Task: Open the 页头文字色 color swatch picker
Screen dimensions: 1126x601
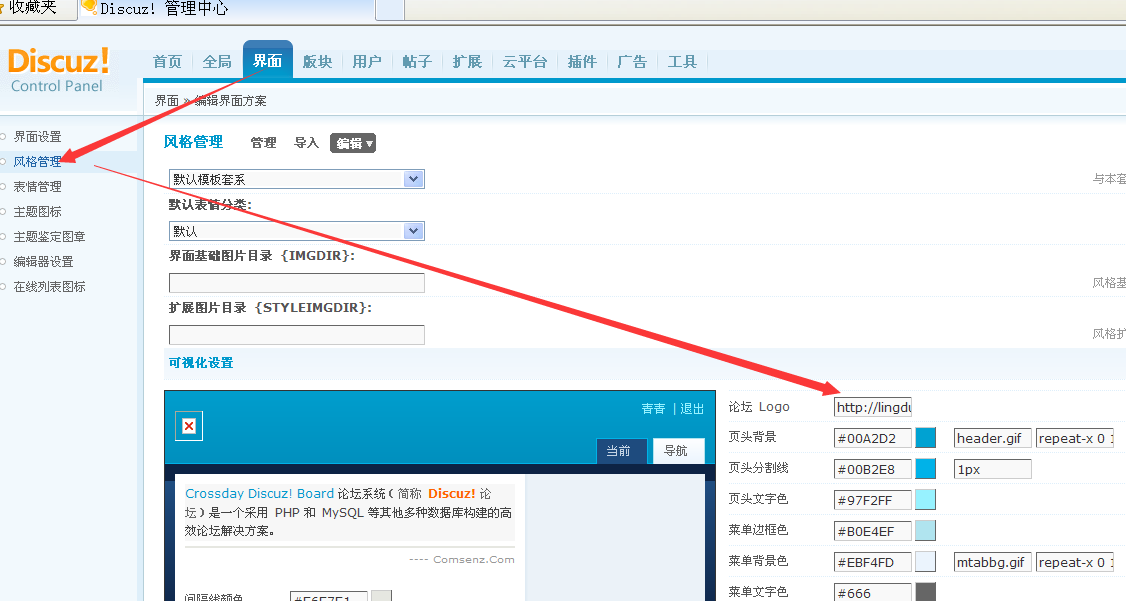Action: 926,500
